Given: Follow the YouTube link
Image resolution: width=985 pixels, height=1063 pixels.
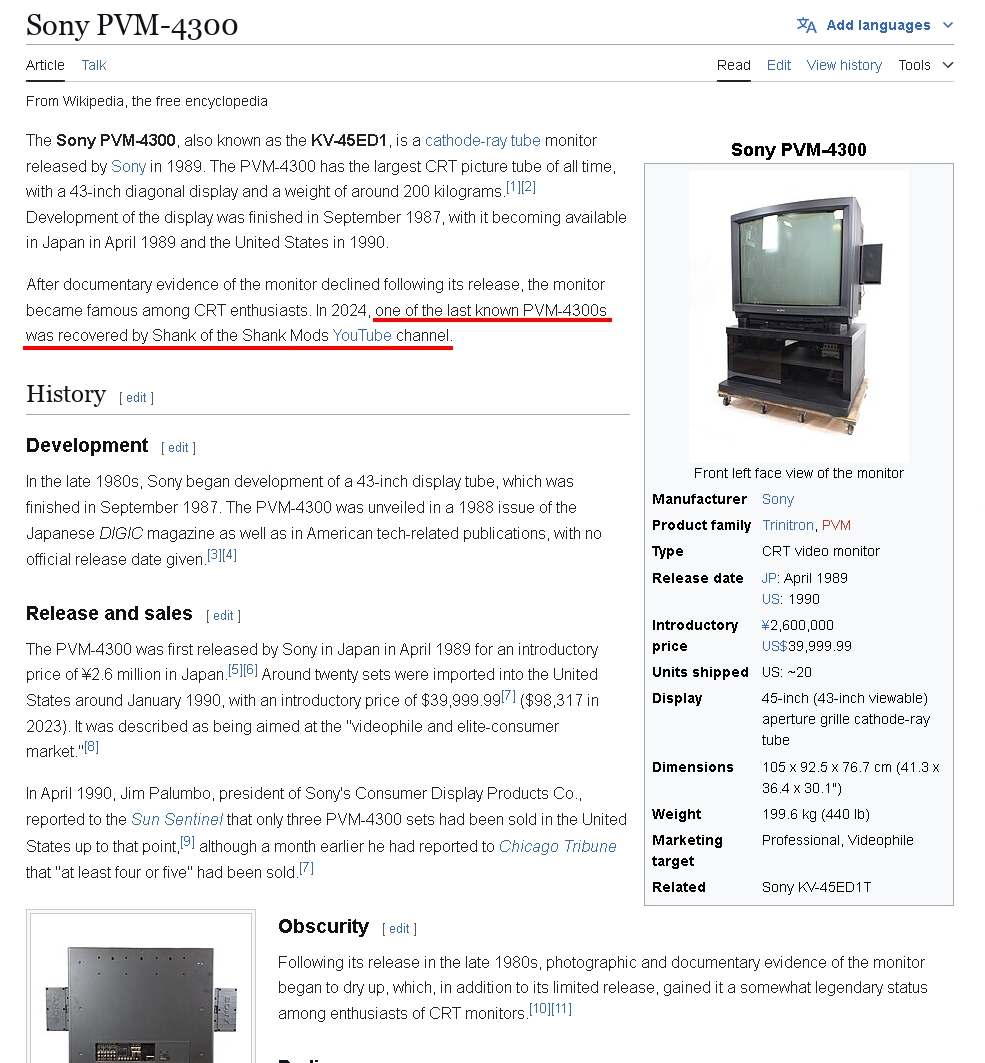Looking at the screenshot, I should pos(362,336).
